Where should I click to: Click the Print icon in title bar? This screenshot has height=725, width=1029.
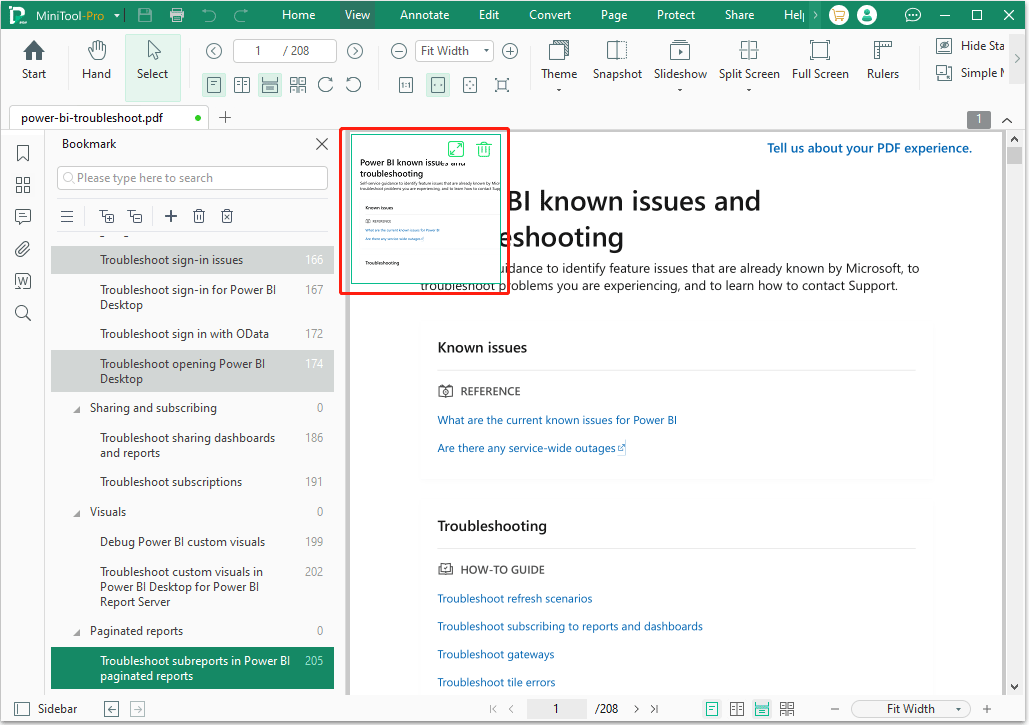click(x=177, y=15)
